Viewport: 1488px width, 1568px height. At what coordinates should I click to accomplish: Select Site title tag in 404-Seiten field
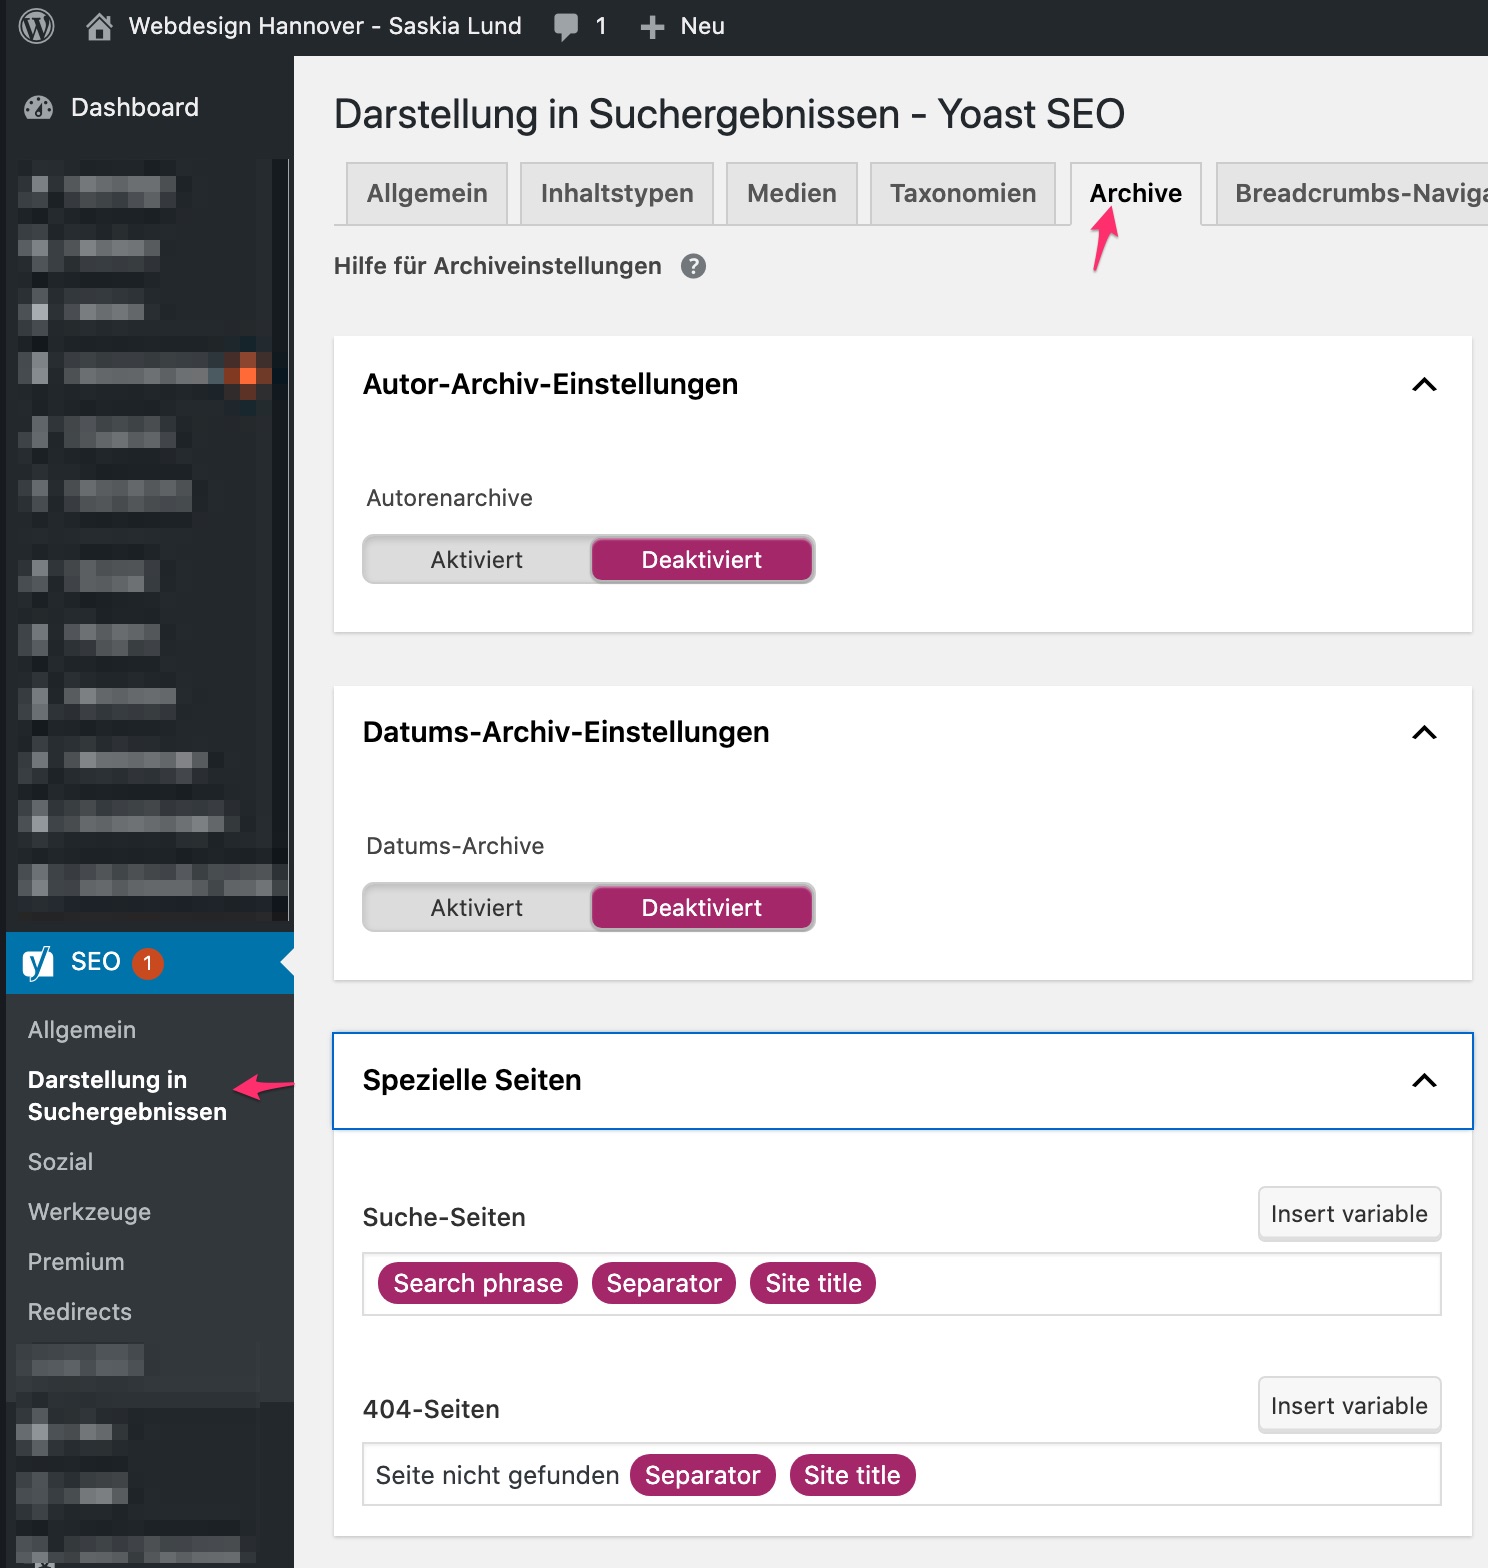click(x=852, y=1476)
